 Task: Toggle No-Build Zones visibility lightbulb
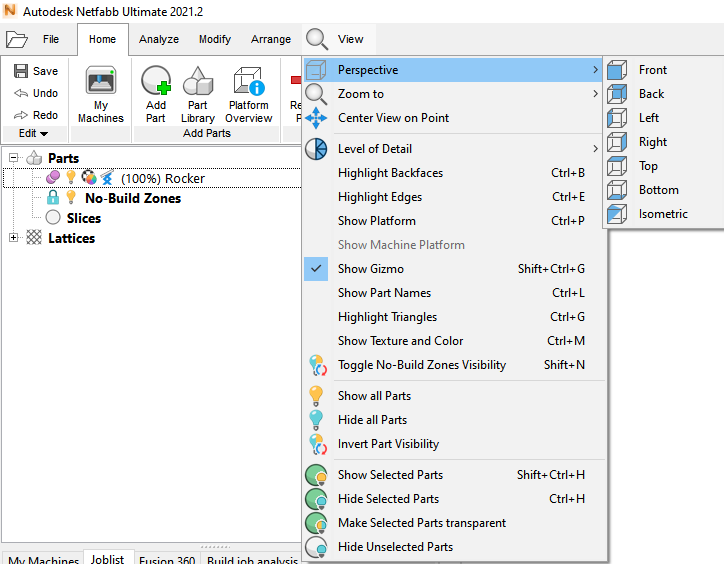(x=71, y=197)
